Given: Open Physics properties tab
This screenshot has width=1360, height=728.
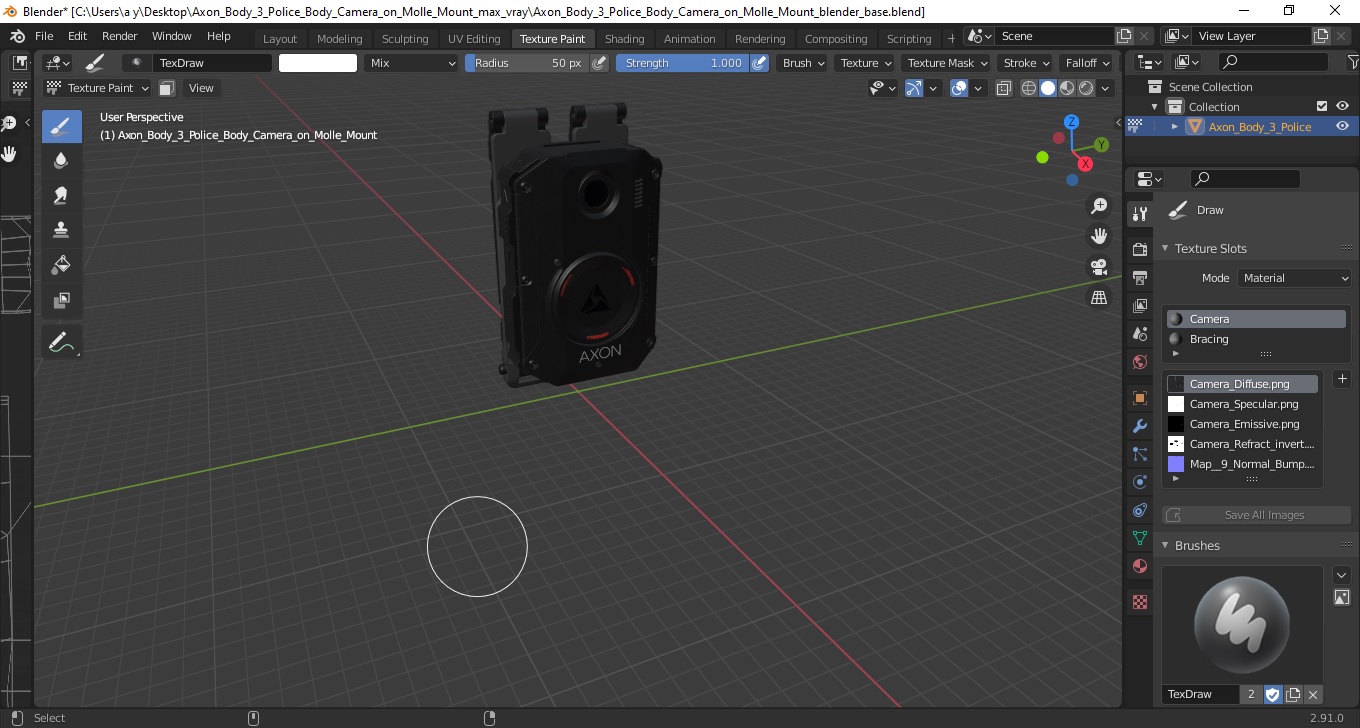Looking at the screenshot, I should 1139,482.
